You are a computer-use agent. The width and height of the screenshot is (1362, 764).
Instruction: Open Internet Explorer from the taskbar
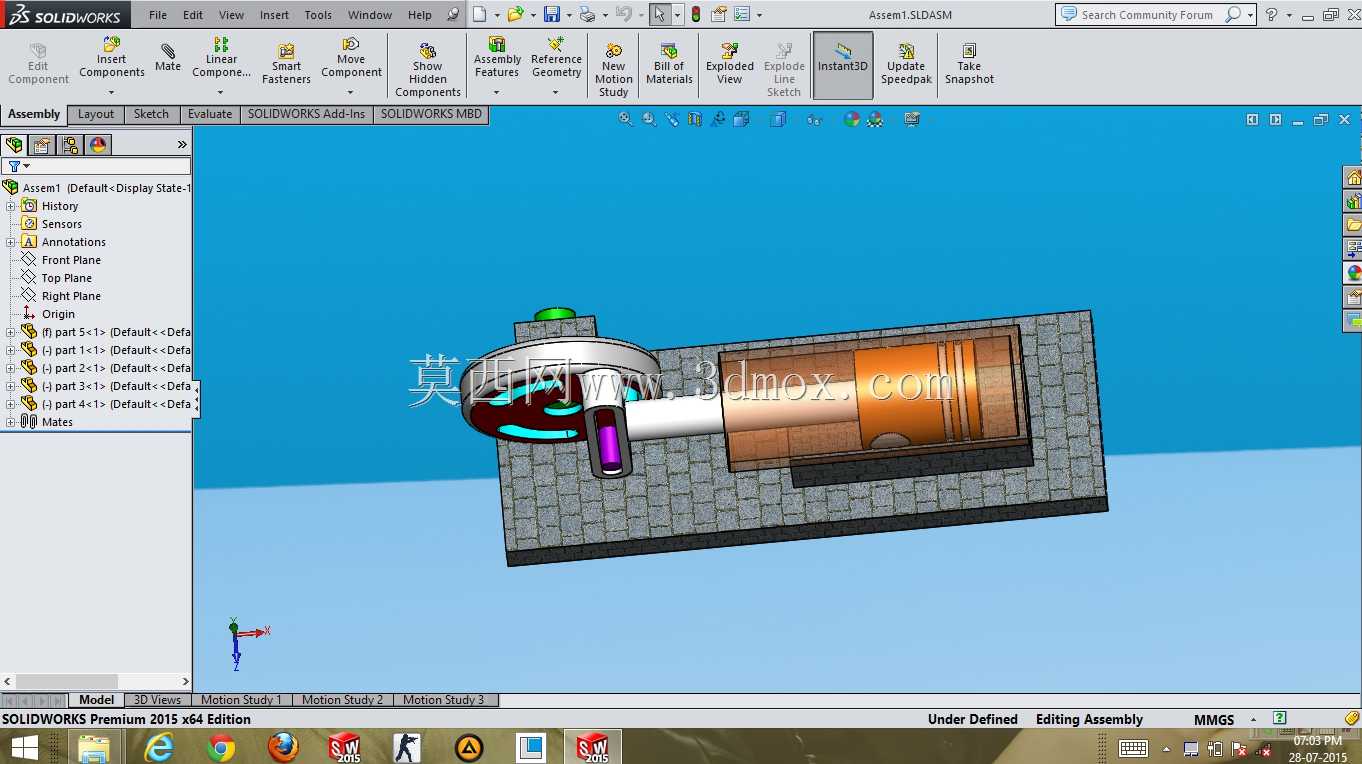coord(159,747)
